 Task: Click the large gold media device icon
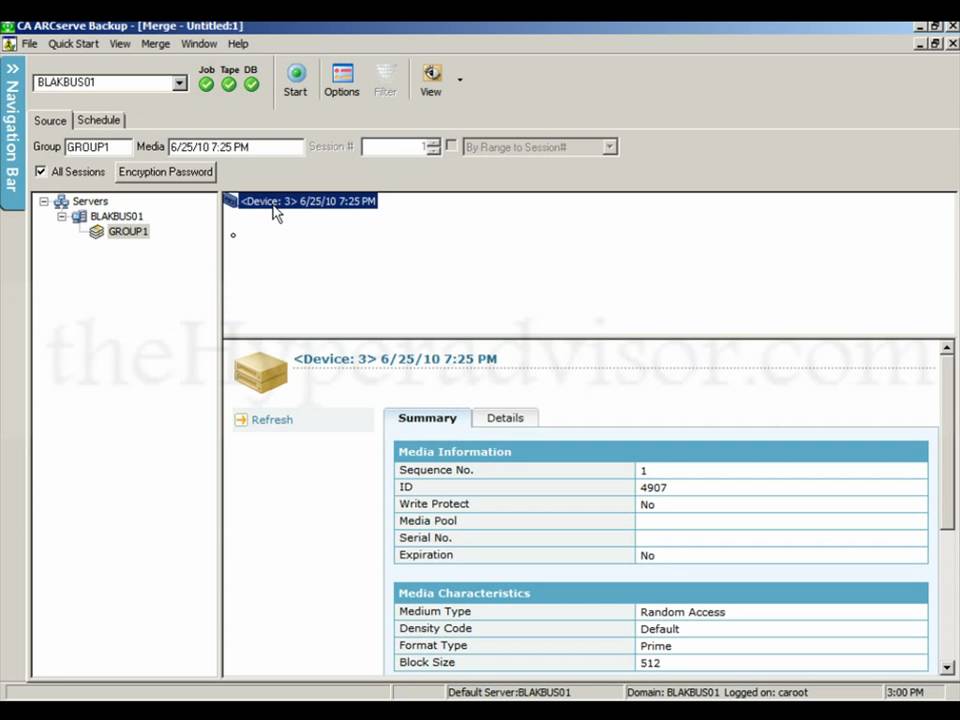click(261, 372)
